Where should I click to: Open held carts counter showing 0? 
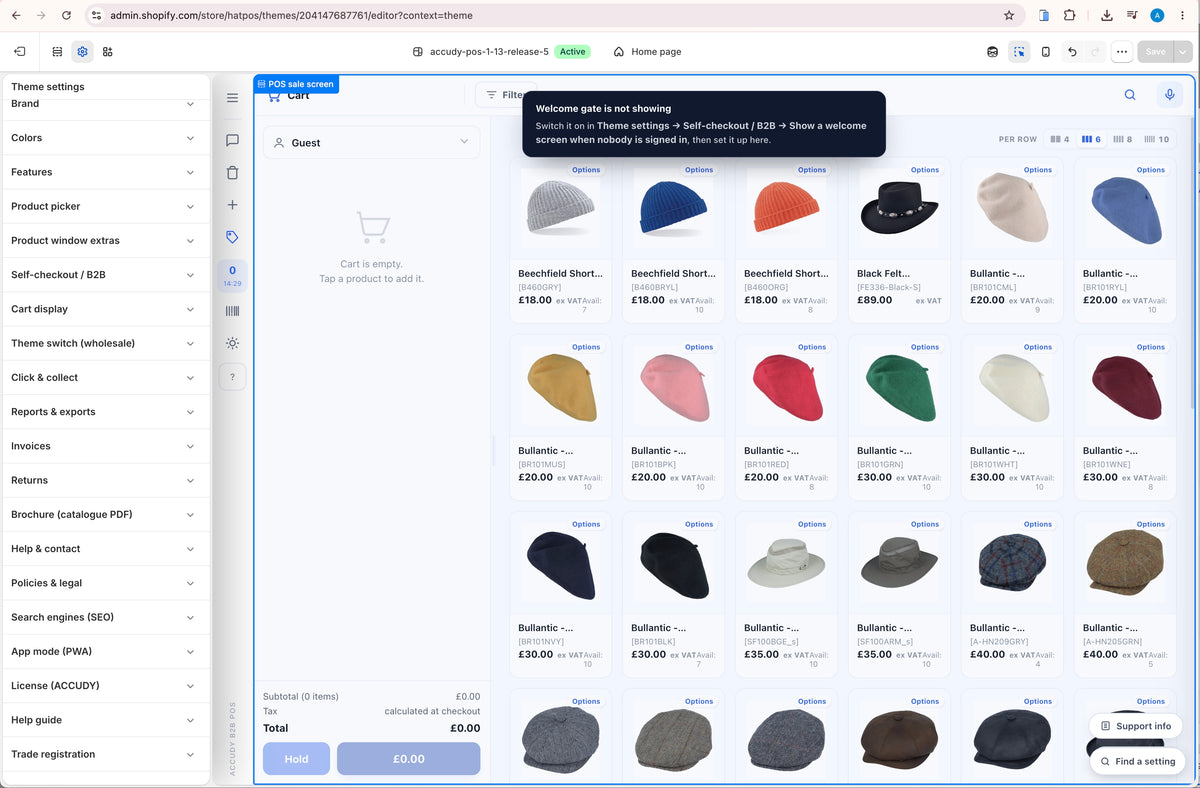[232, 276]
